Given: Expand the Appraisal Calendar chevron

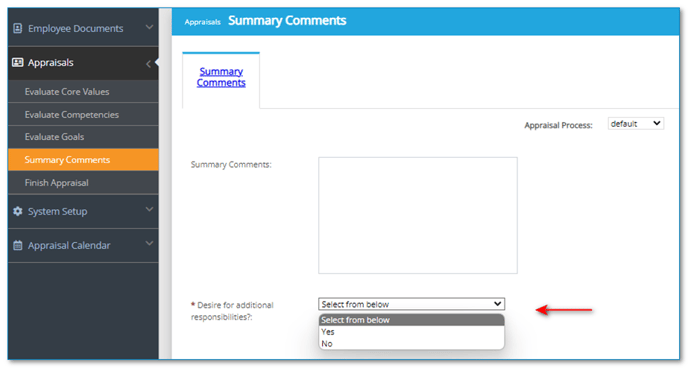Looking at the screenshot, I should 149,243.
